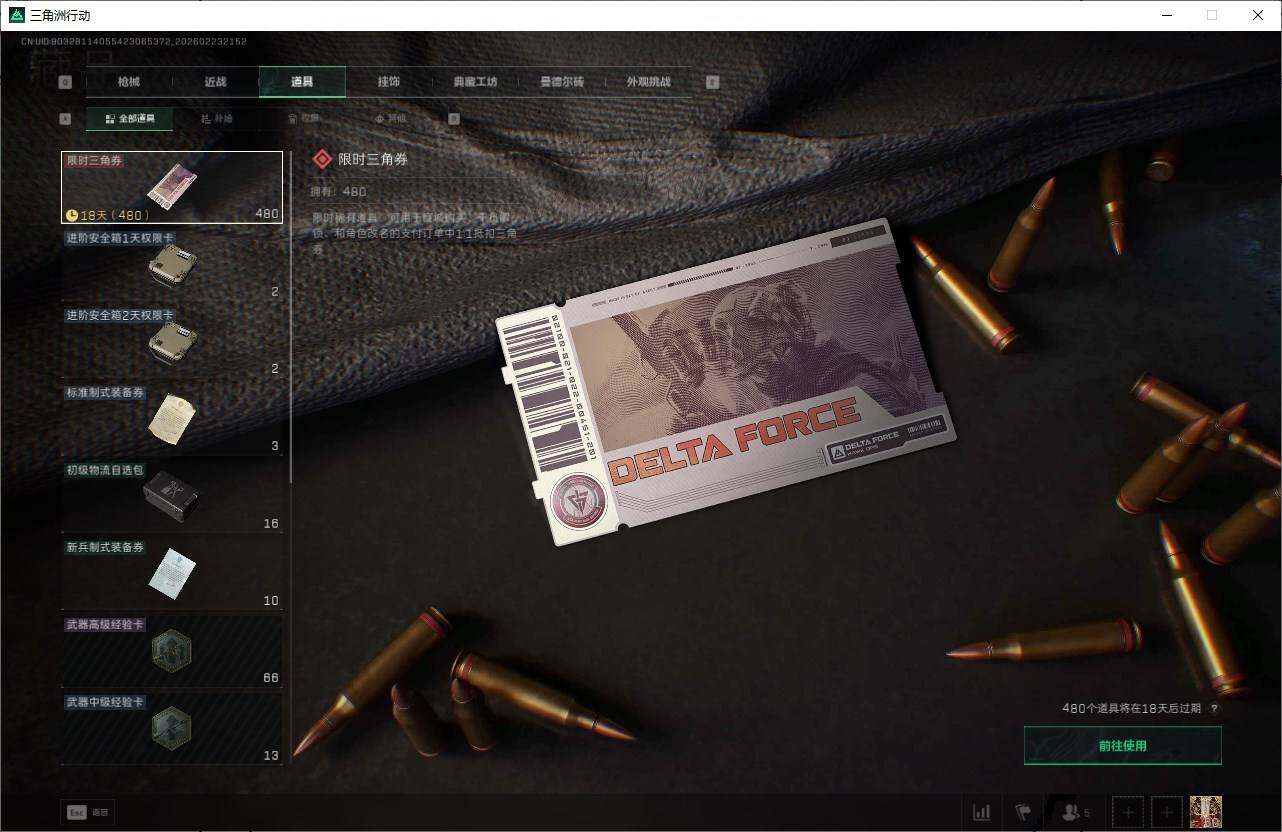The width and height of the screenshot is (1282, 832).
Task: Add teammate via second plus slot
Action: coord(1166,812)
